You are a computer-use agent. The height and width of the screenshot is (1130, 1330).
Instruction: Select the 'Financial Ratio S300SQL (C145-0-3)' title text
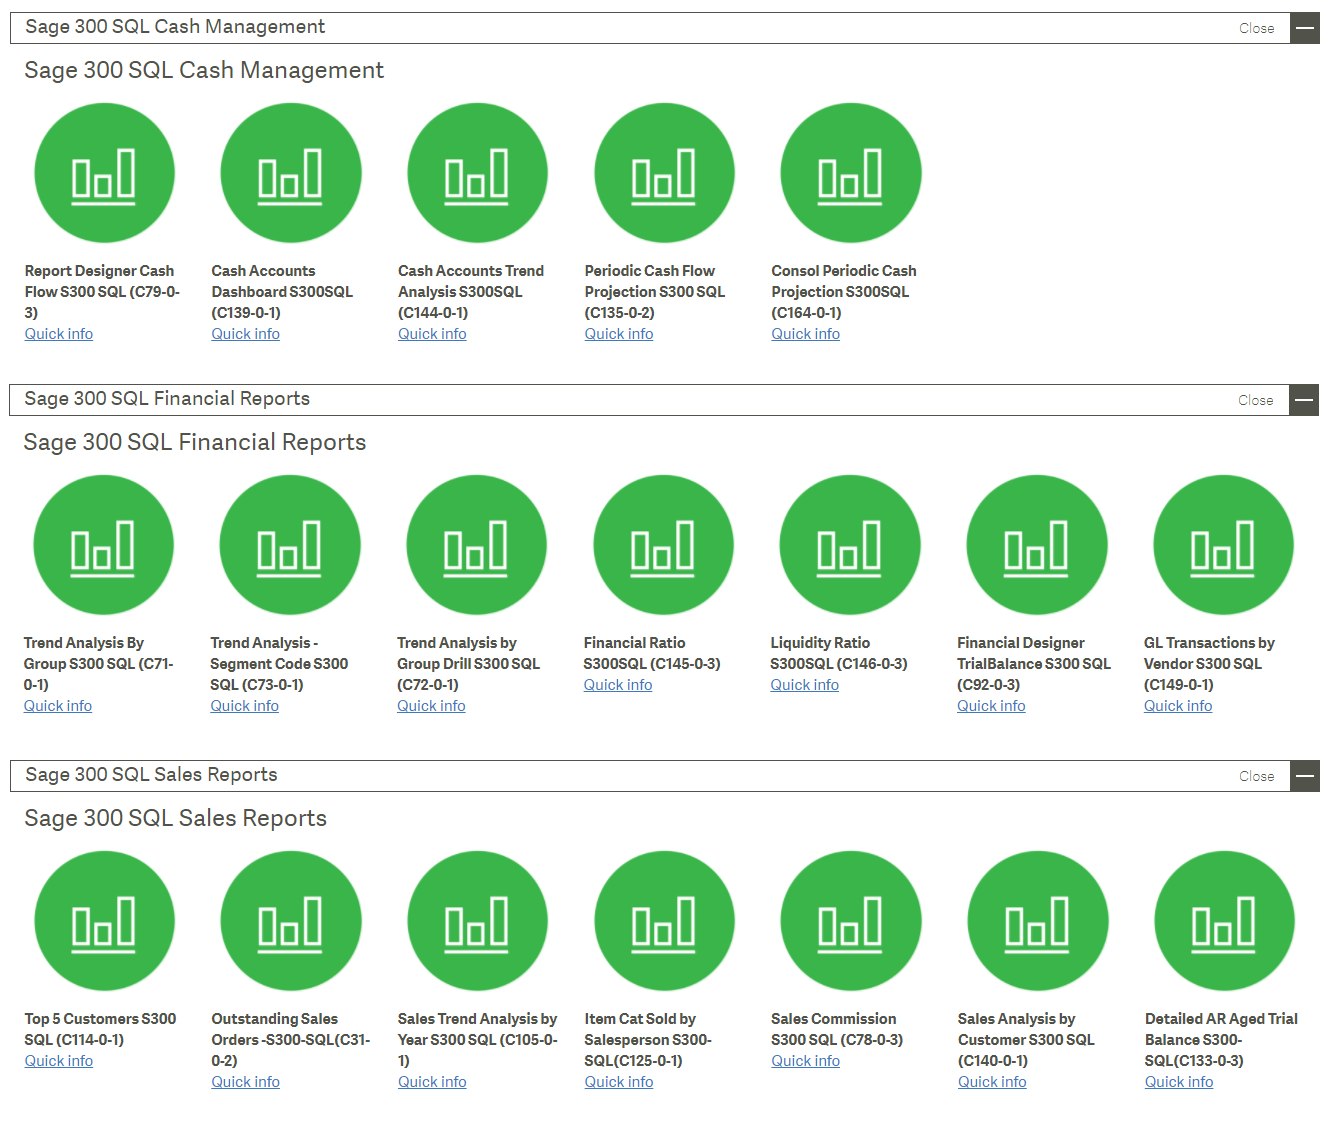652,653
